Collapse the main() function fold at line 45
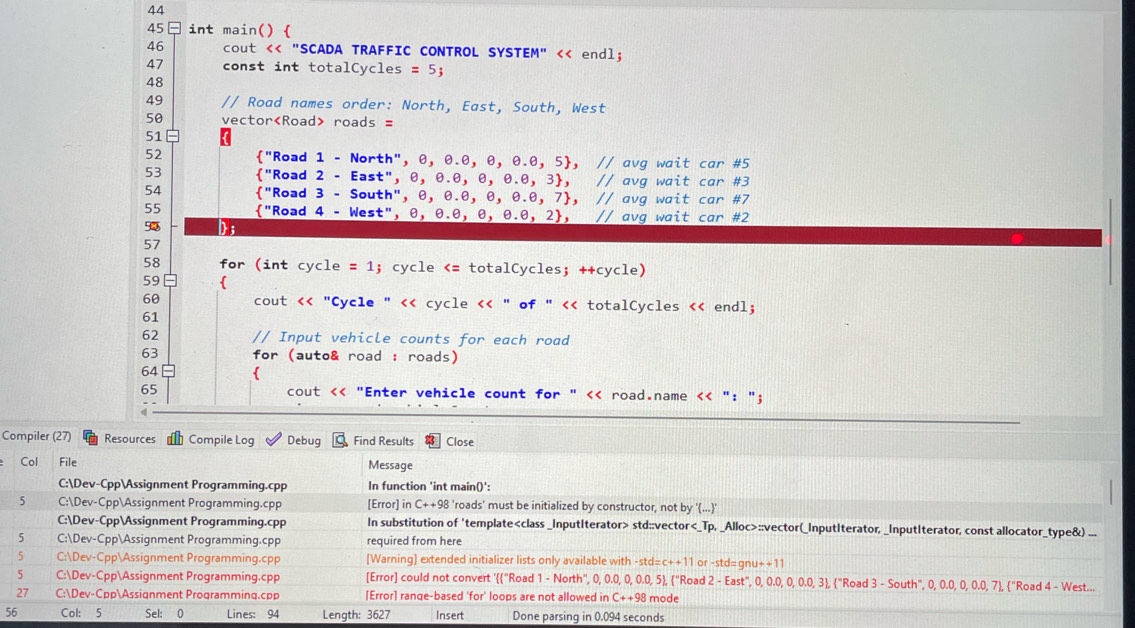 point(174,29)
